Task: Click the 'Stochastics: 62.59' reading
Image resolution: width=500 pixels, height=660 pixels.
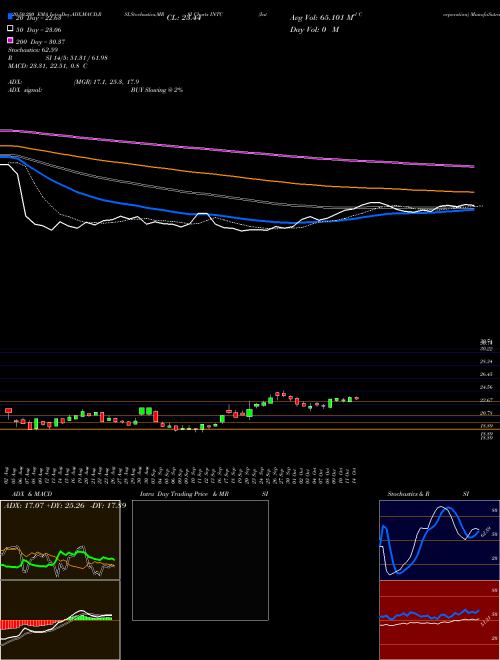Action: 31,50
